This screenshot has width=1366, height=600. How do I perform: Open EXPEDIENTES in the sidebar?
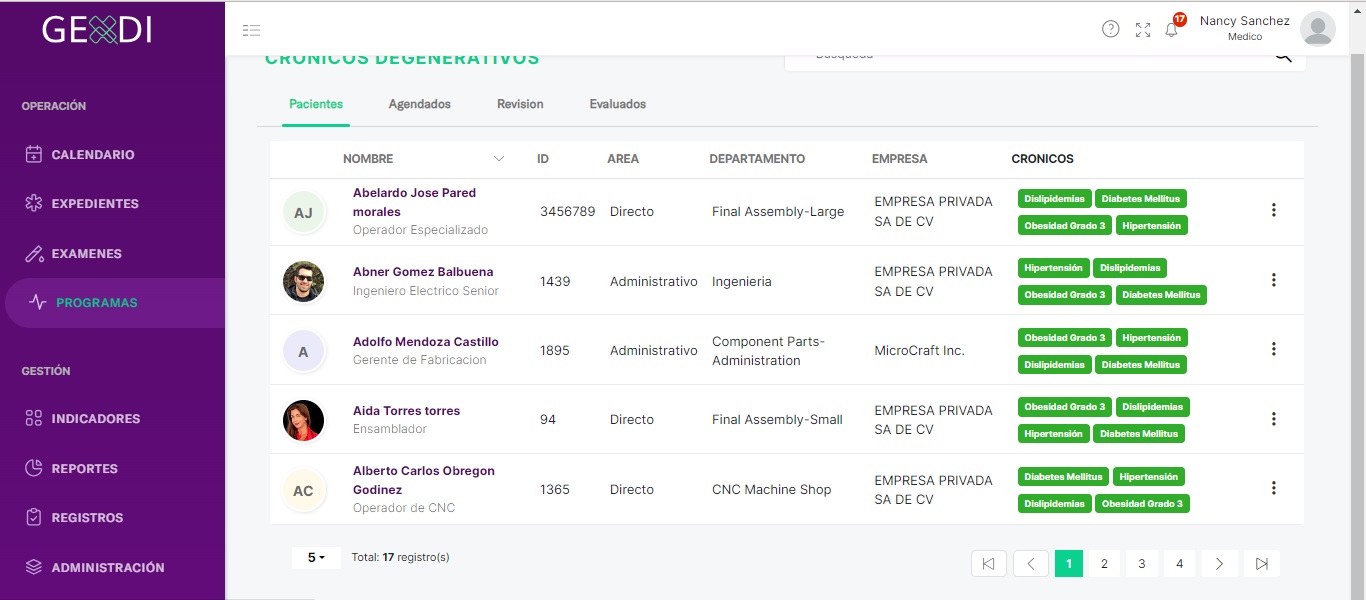pos(95,204)
